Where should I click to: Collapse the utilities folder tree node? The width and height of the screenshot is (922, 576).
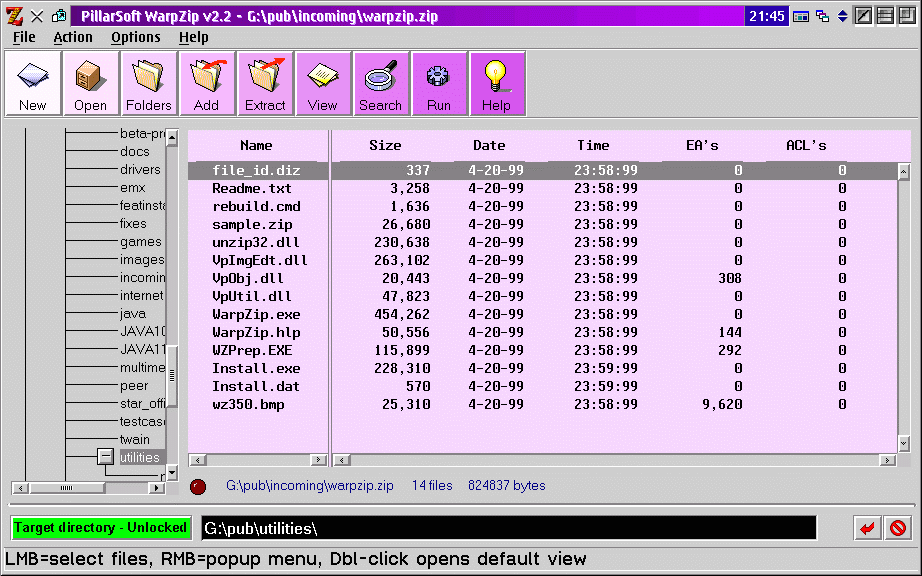coord(105,456)
